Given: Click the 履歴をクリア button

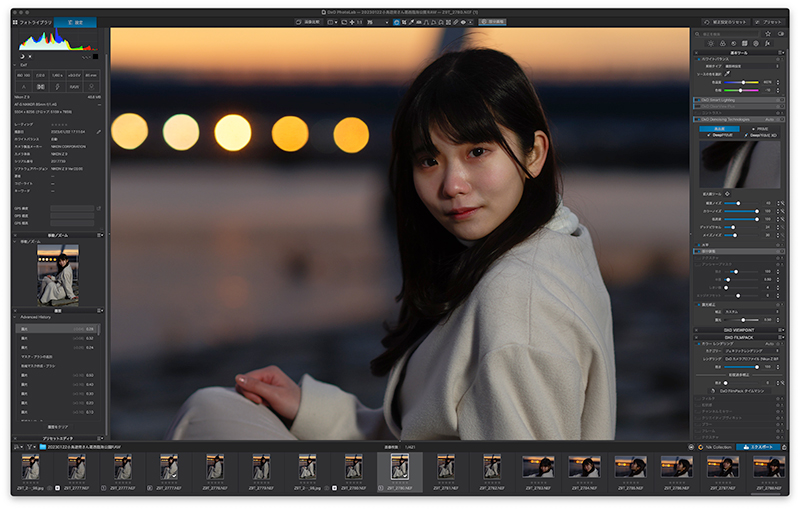Looking at the screenshot, I should tap(58, 427).
